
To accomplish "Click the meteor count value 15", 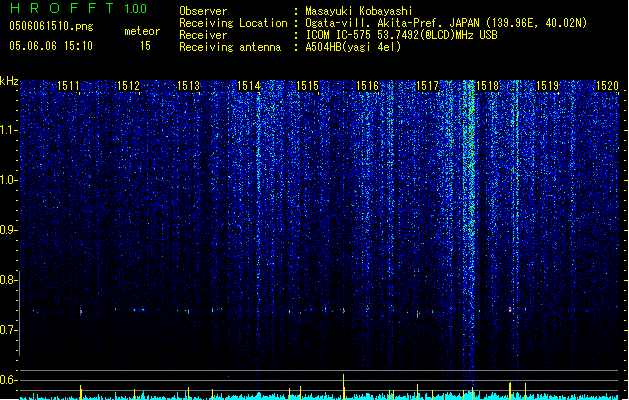I will click(x=145, y=46).
